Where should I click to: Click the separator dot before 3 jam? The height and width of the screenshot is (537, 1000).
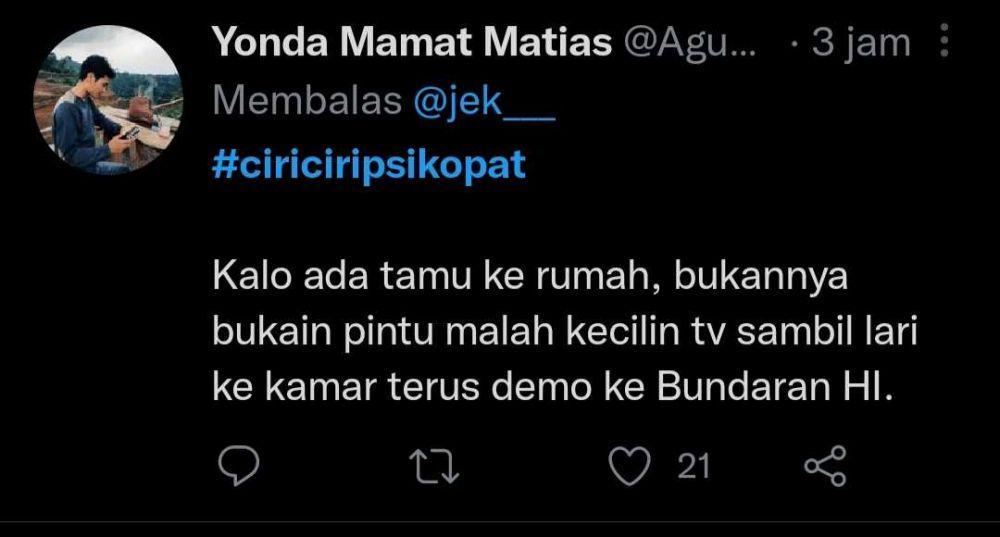coord(795,44)
